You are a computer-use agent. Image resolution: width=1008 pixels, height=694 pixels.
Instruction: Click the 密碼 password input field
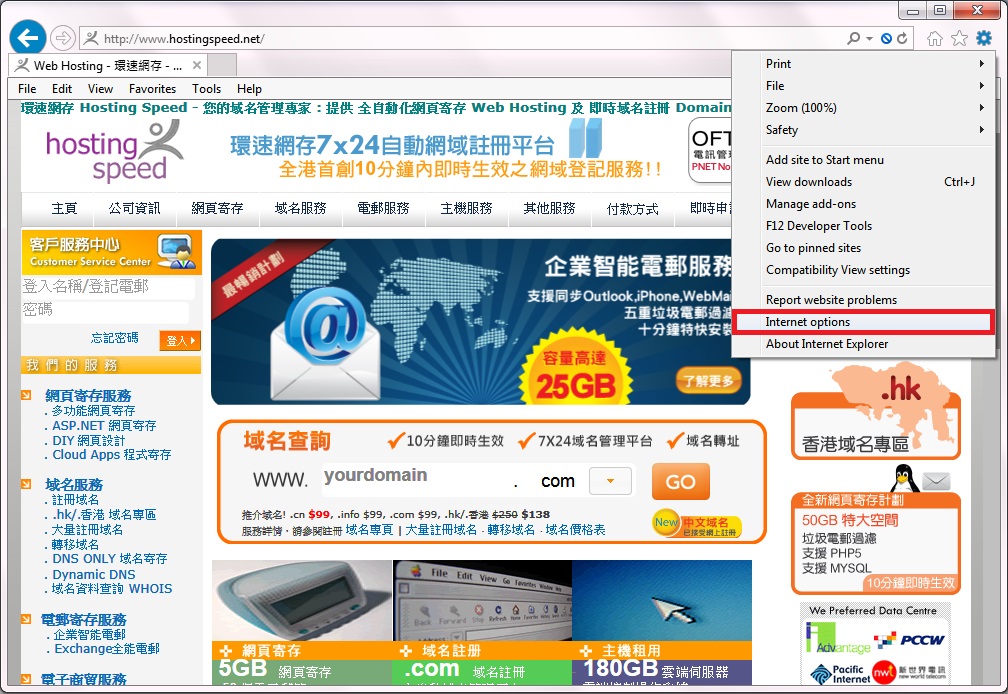105,310
